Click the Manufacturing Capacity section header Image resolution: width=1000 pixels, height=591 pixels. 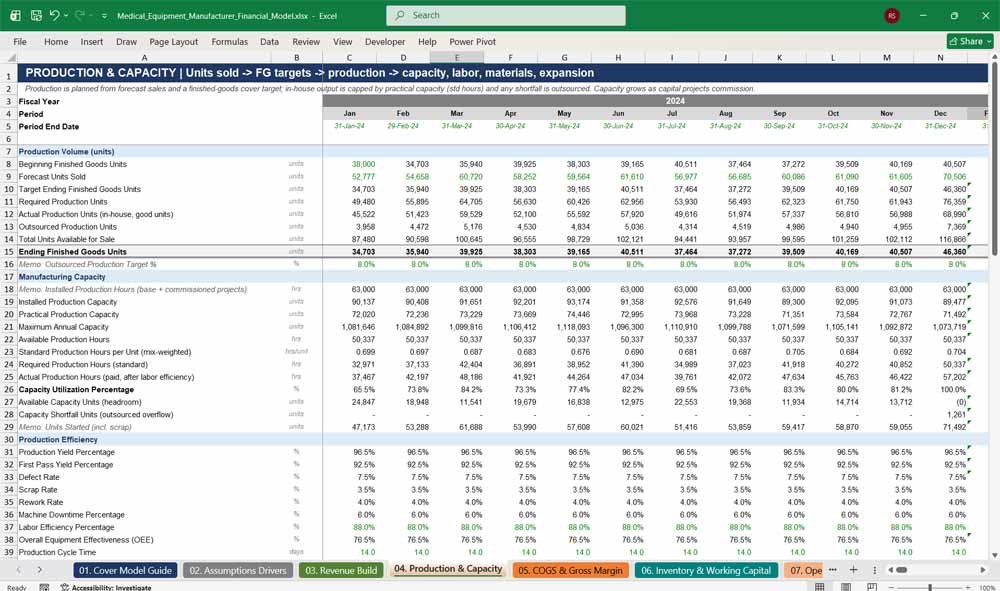tap(62, 277)
